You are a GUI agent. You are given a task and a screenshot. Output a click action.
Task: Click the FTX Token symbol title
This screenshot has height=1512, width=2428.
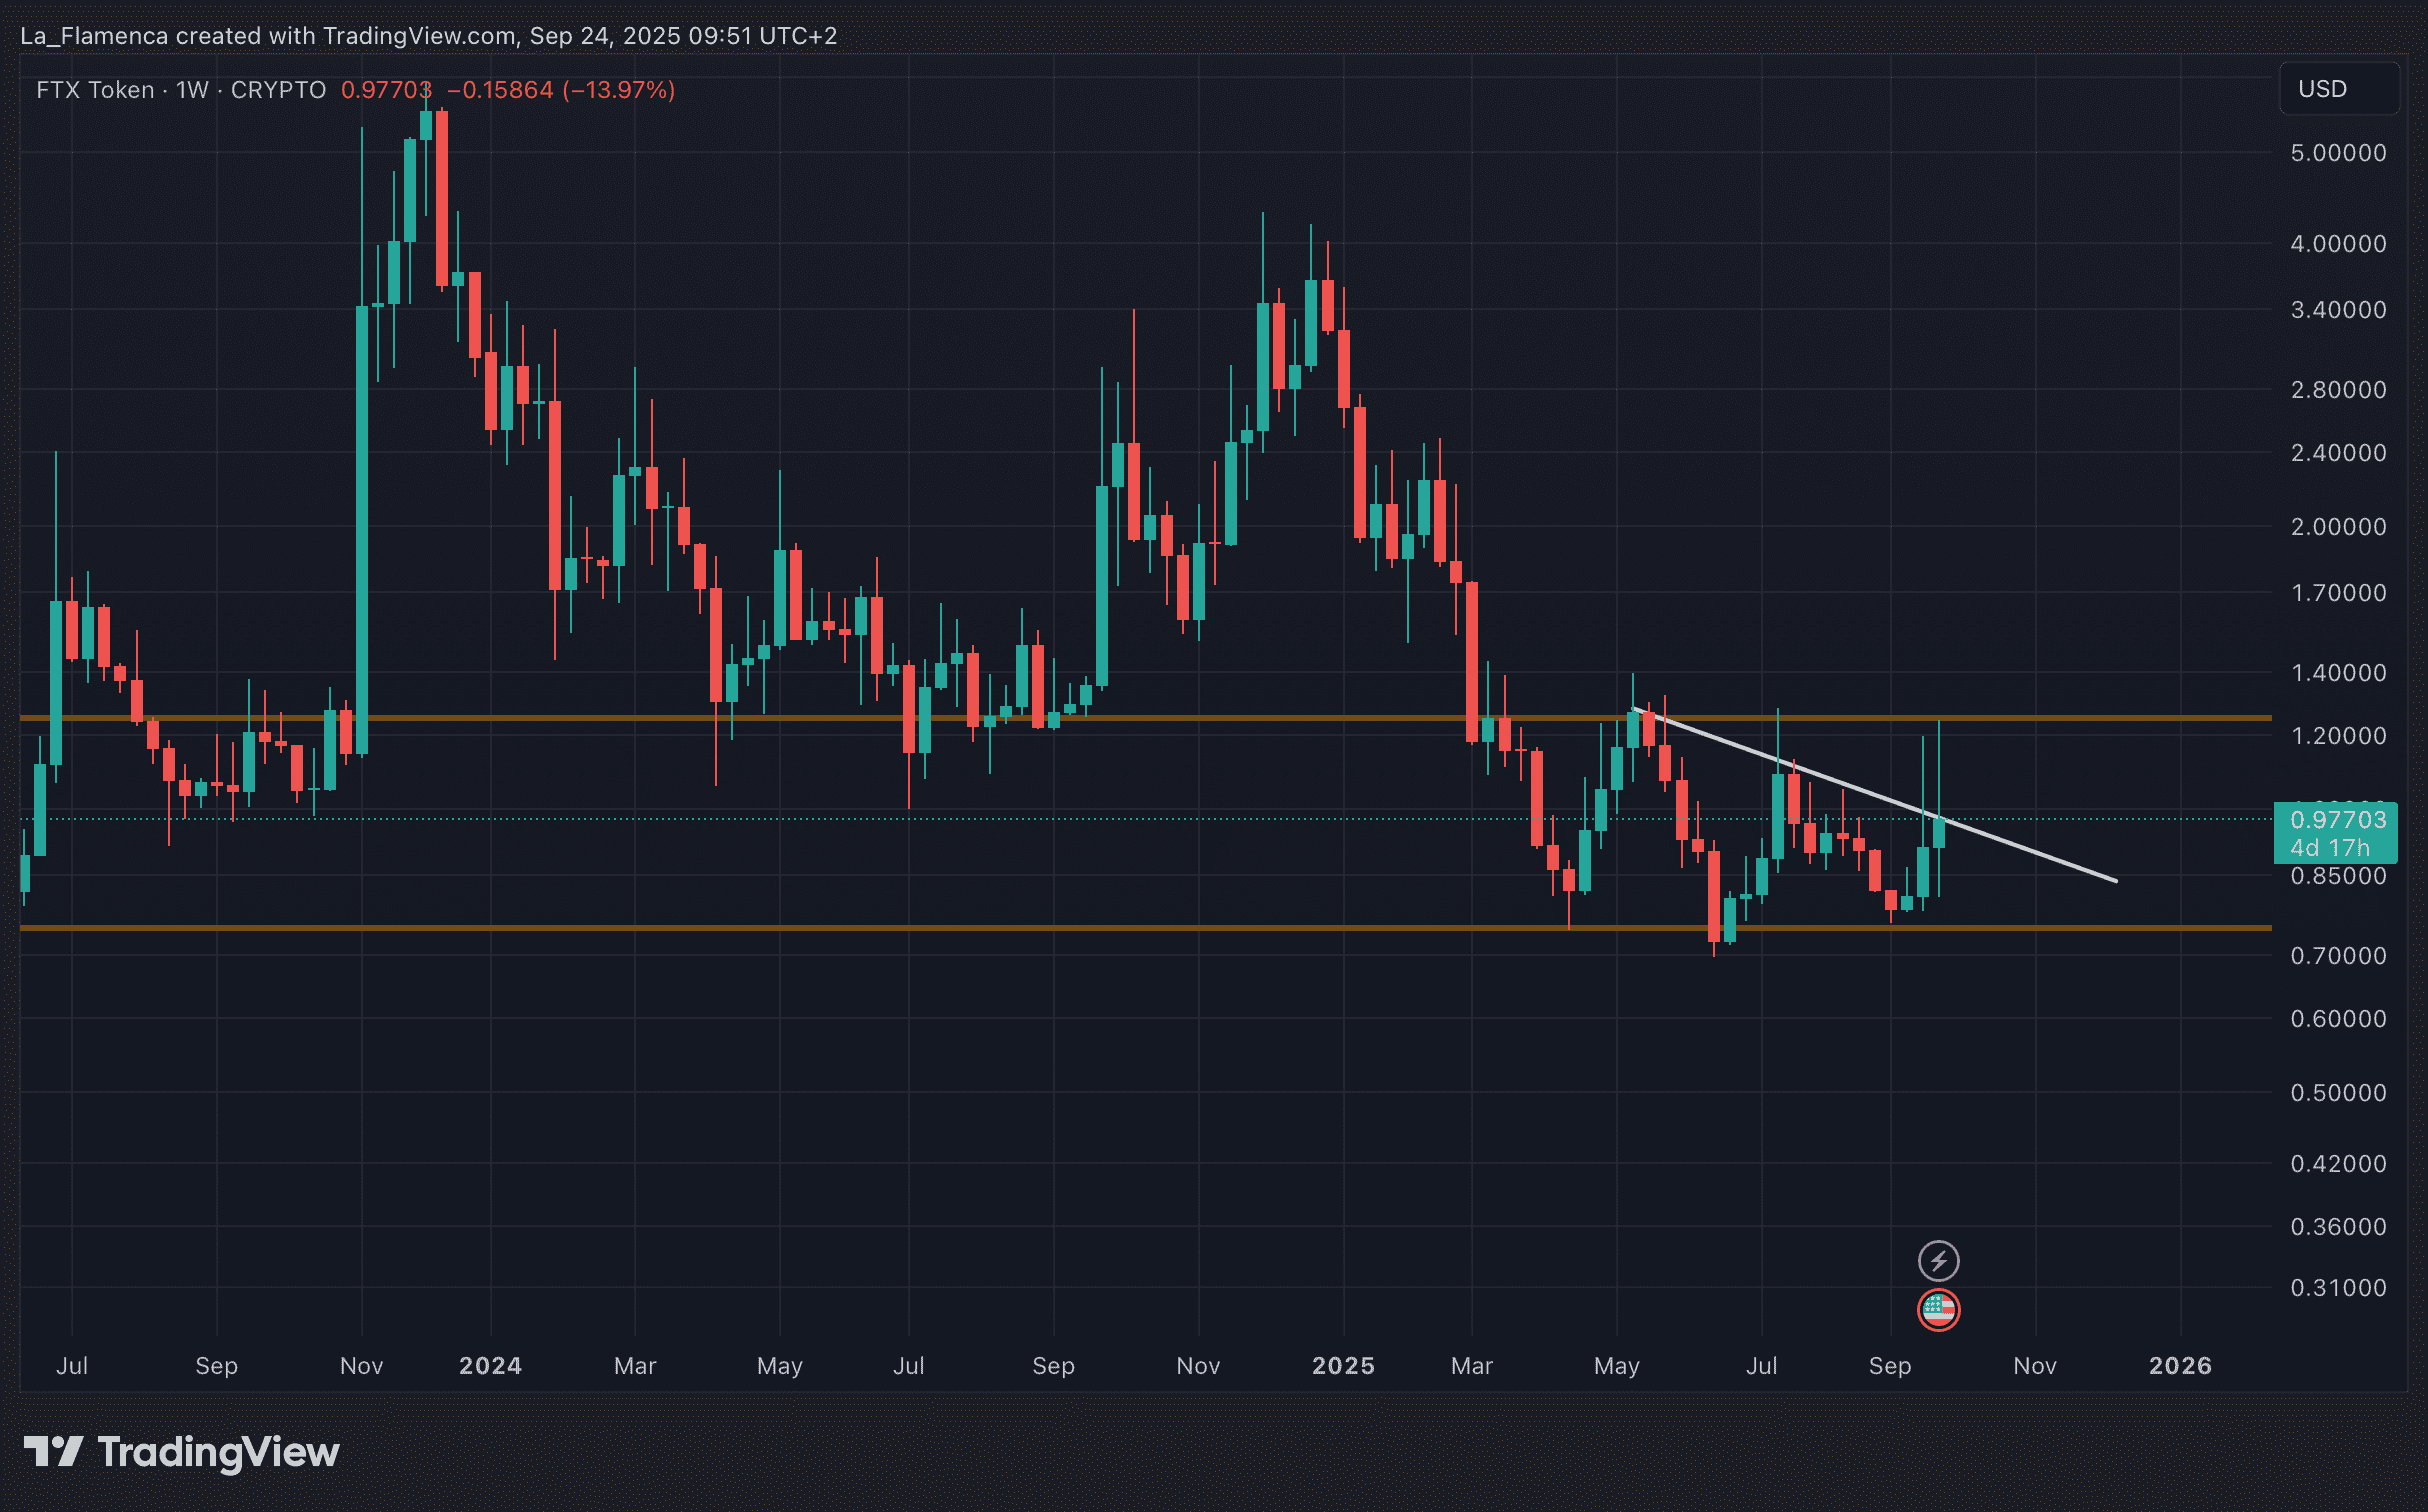tap(95, 90)
